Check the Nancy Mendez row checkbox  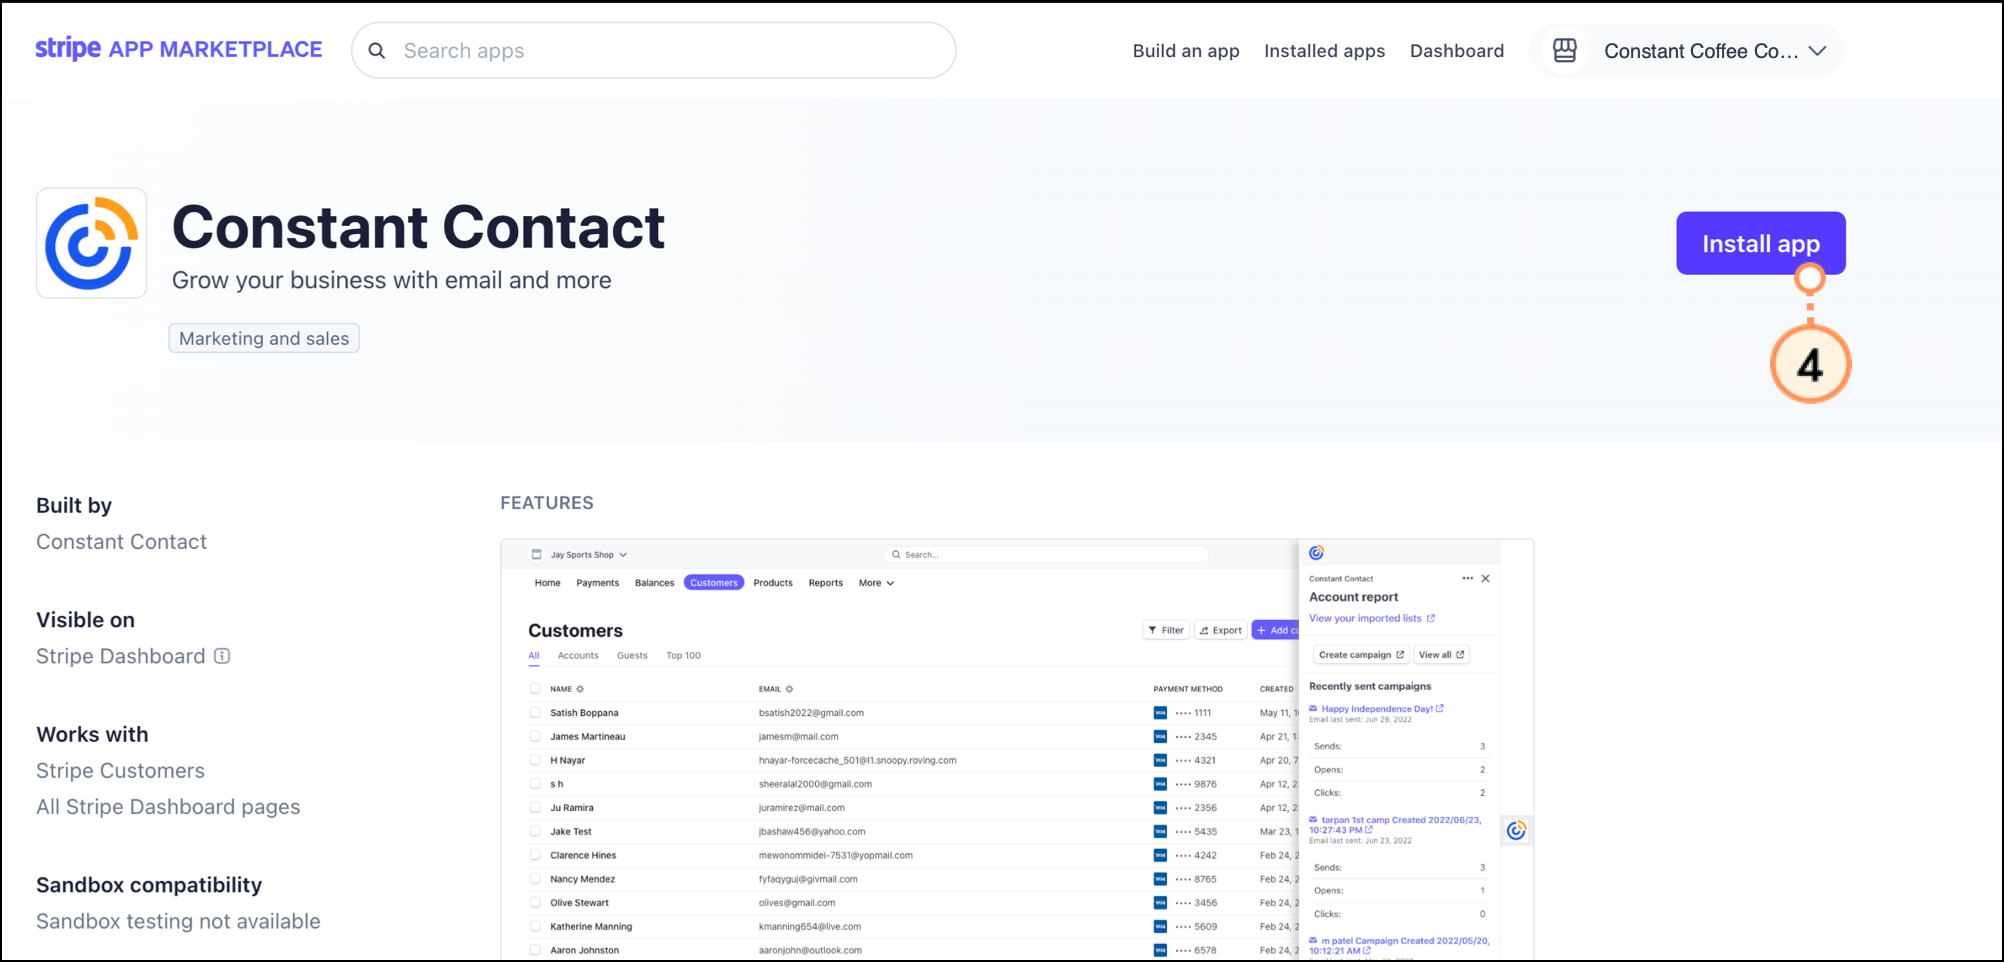point(535,879)
